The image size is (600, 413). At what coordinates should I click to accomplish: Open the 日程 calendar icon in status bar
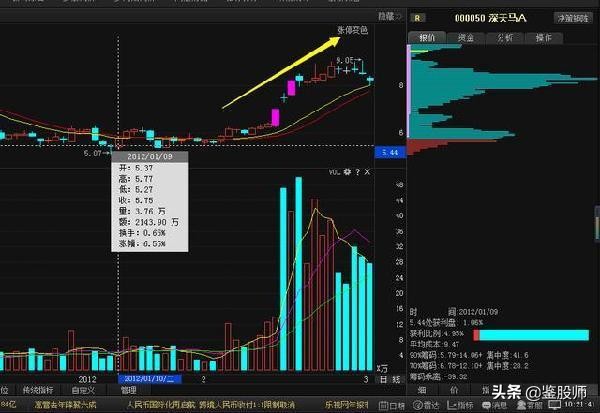391,405
